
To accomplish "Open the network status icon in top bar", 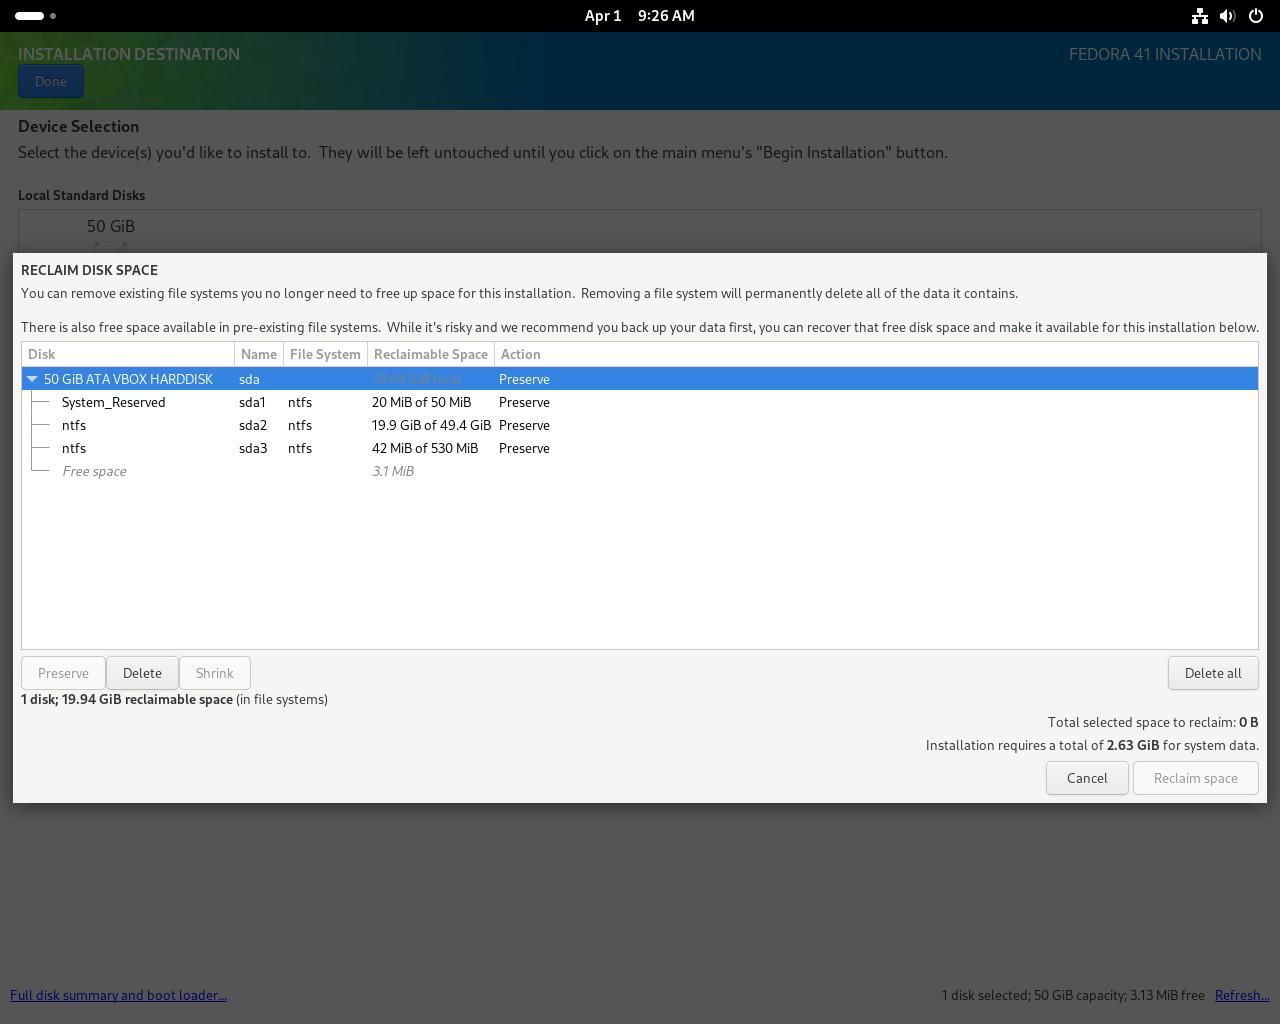I will coord(1199,16).
